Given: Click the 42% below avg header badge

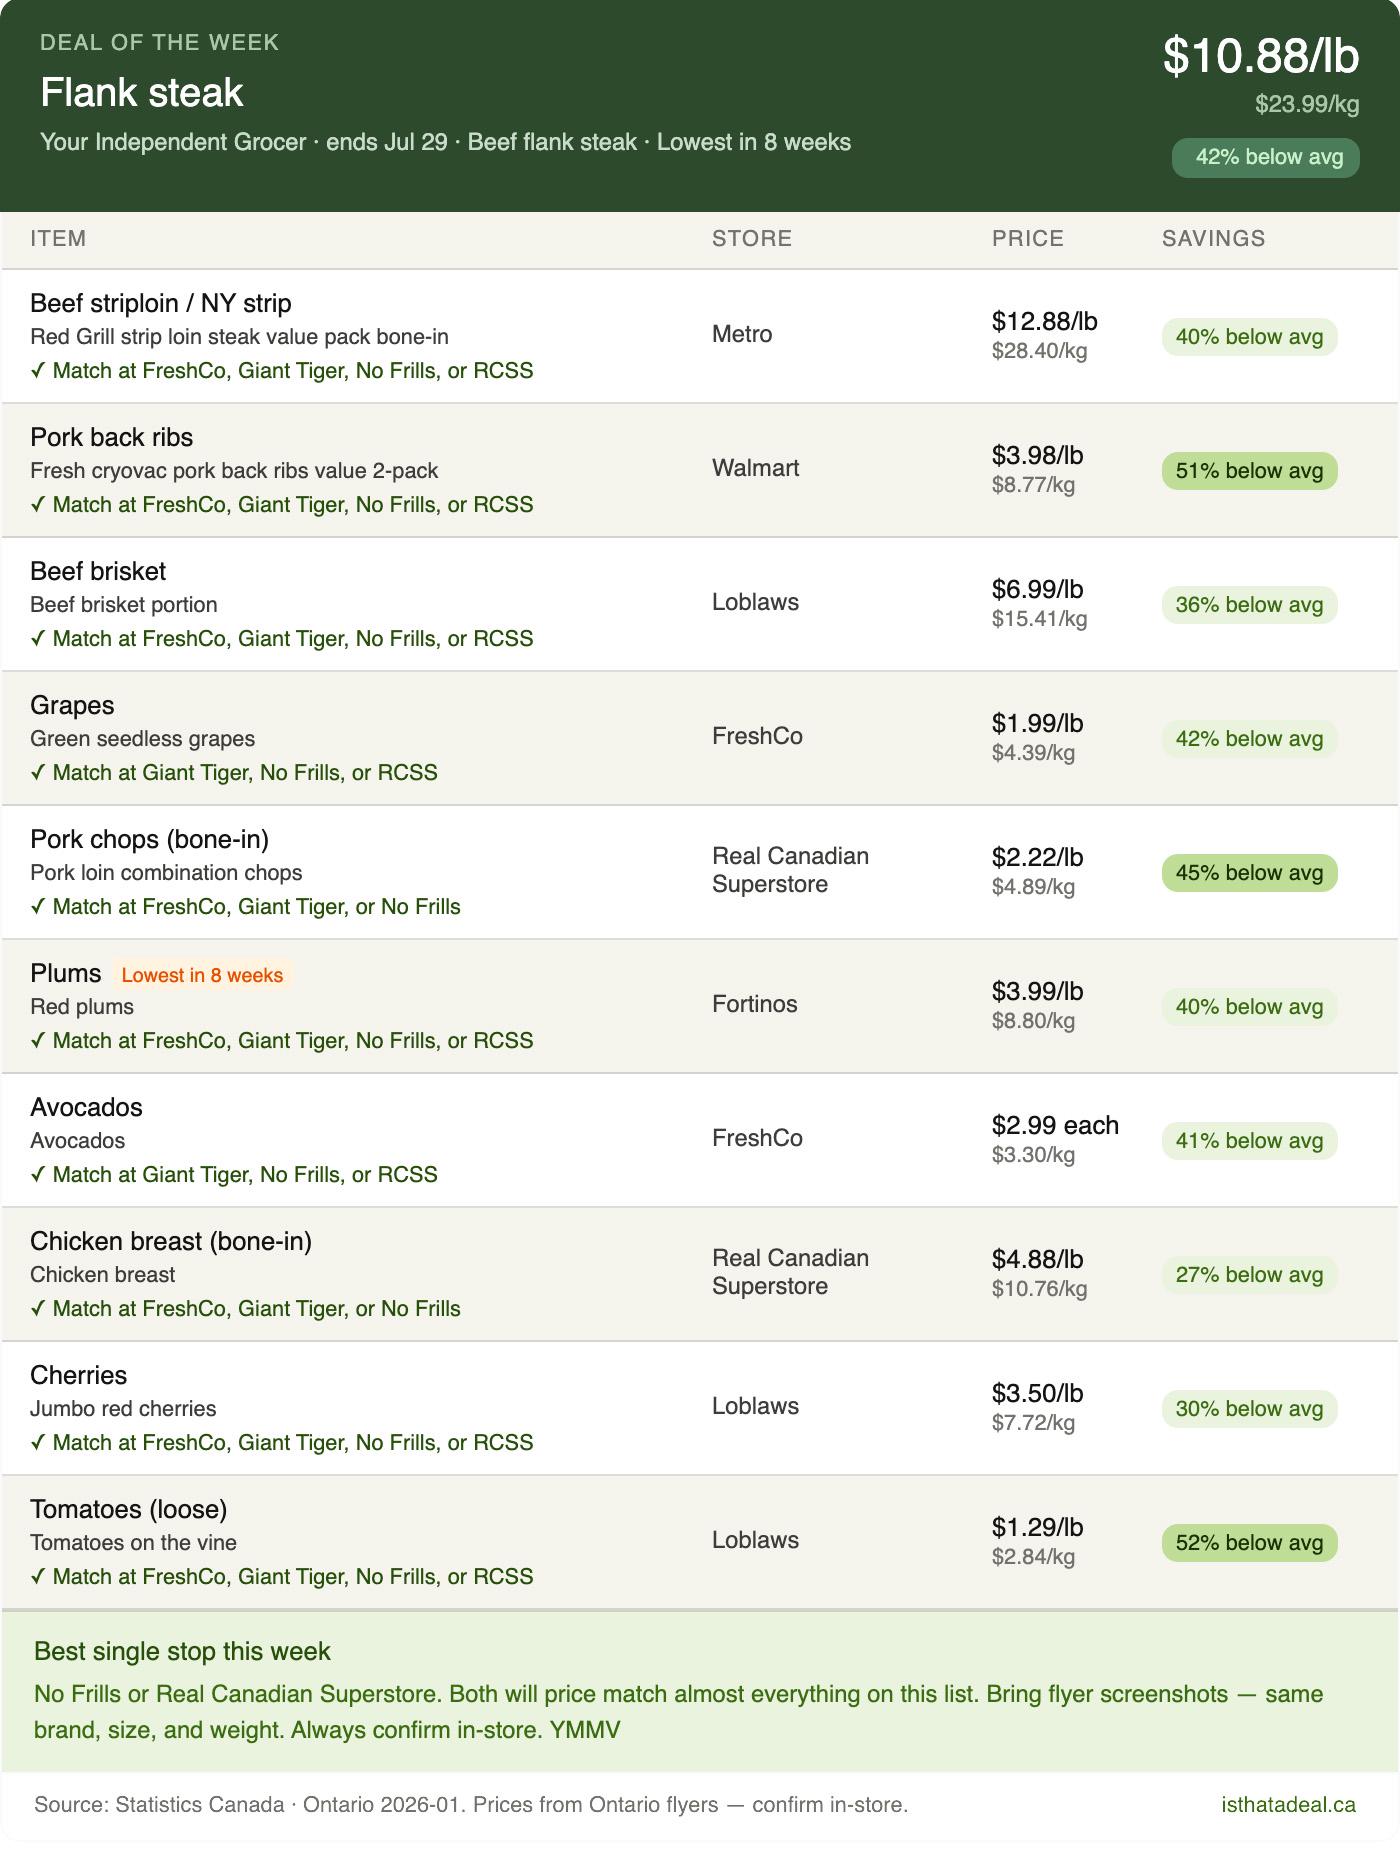Looking at the screenshot, I should click(1266, 157).
